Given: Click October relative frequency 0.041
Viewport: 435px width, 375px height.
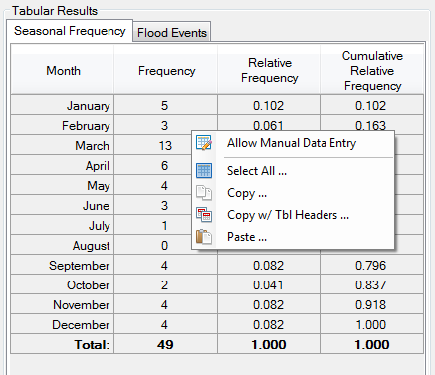Looking at the screenshot, I should tap(268, 285).
